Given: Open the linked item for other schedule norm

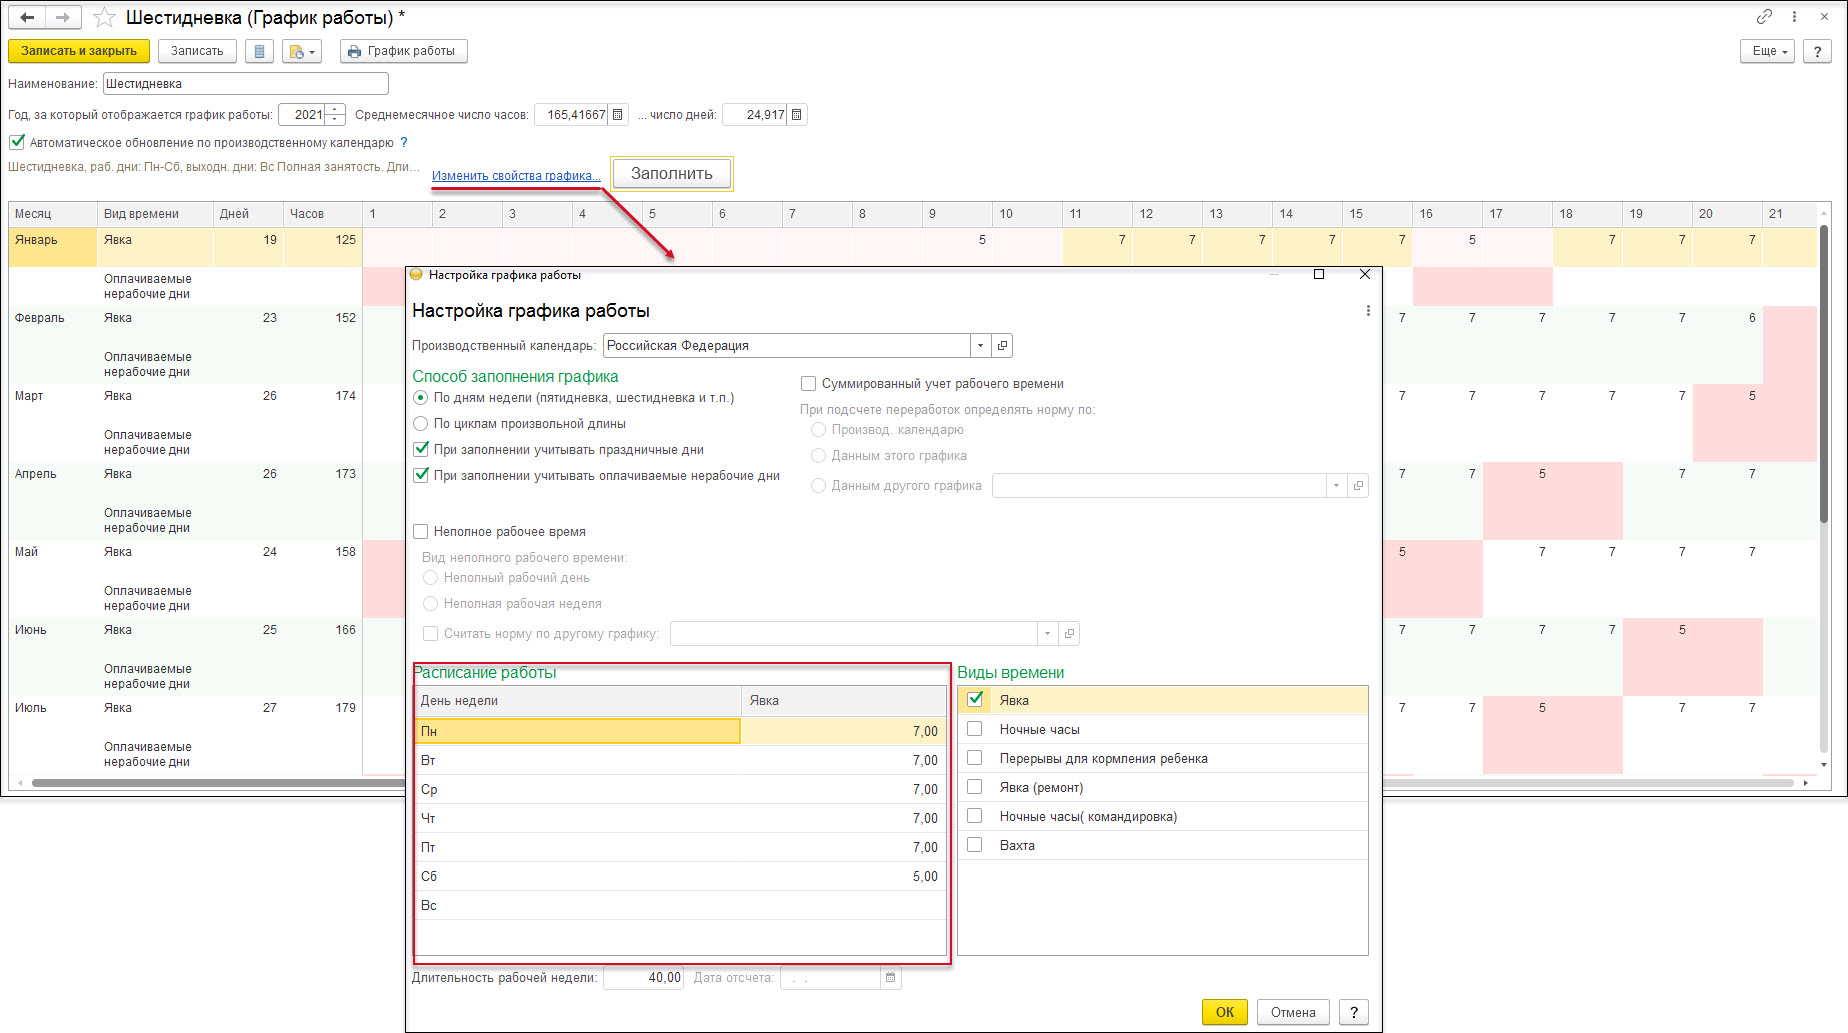Looking at the screenshot, I should click(1069, 634).
